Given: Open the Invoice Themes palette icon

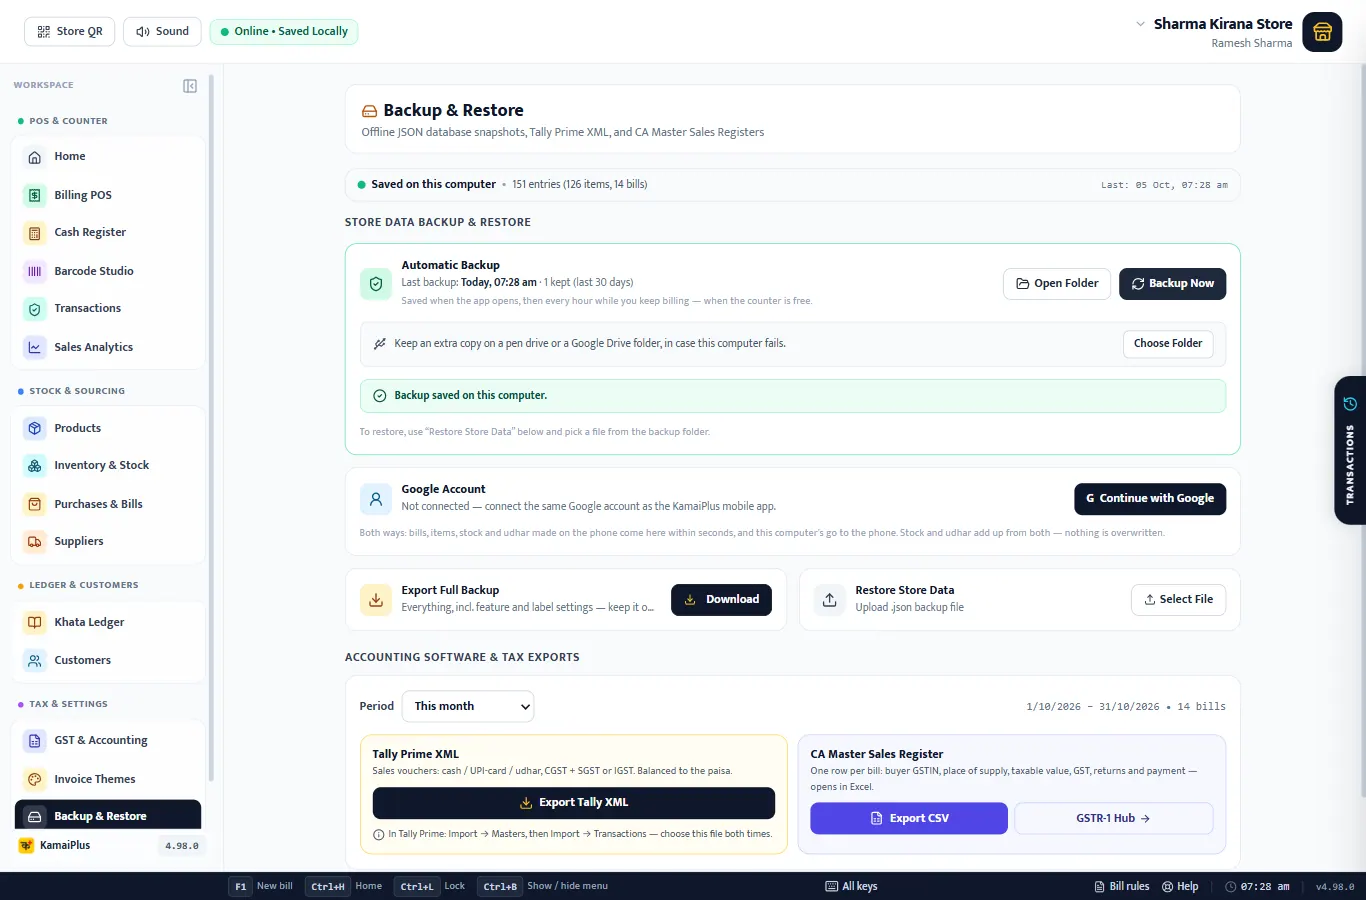Looking at the screenshot, I should (x=35, y=779).
